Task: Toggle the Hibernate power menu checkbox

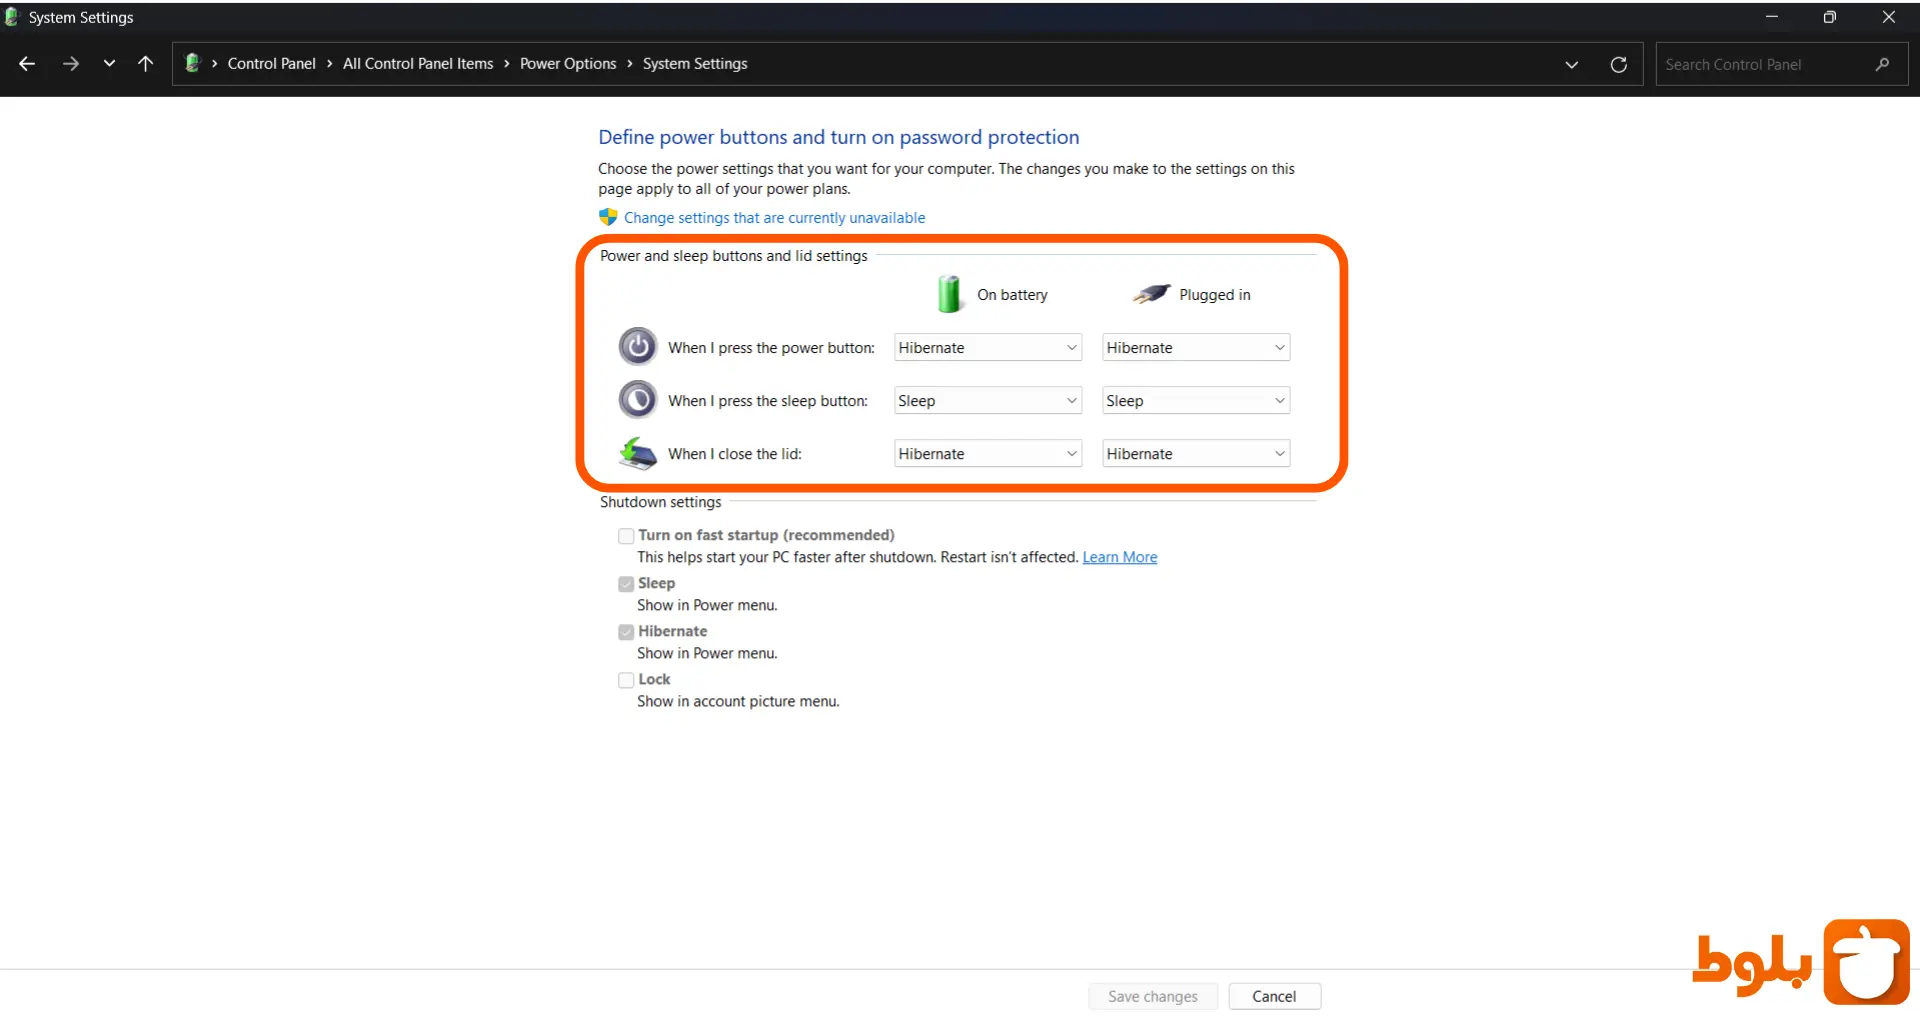Action: [x=626, y=632]
